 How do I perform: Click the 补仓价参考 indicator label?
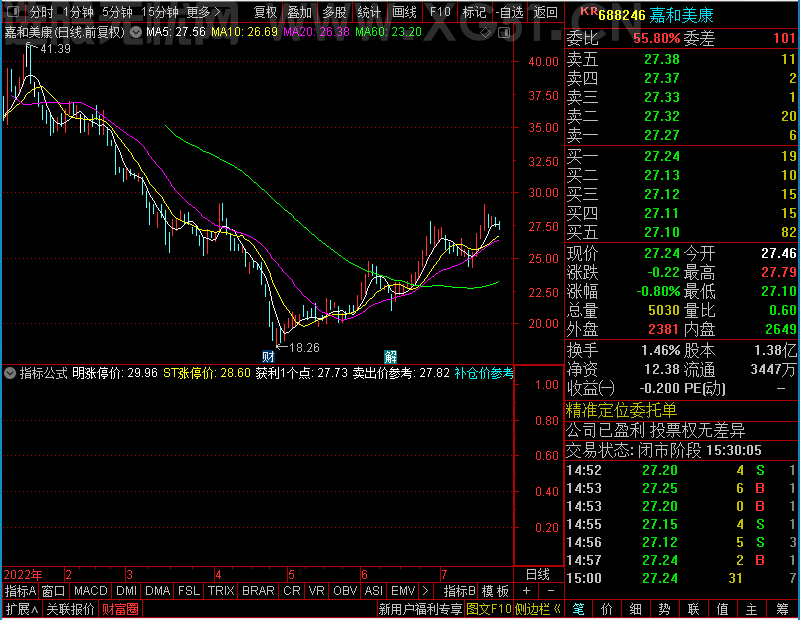[x=484, y=373]
